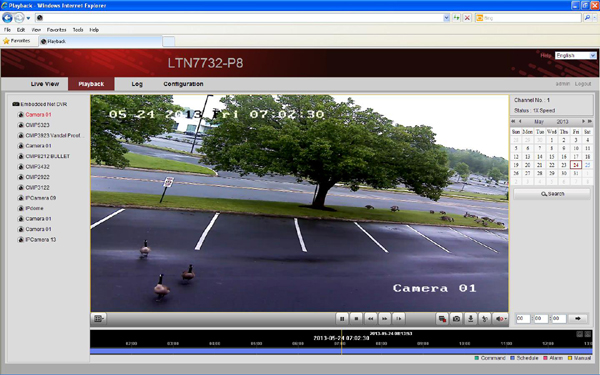The width and height of the screenshot is (600, 375).
Task: Click the stop all recording clip icon
Action: point(442,318)
